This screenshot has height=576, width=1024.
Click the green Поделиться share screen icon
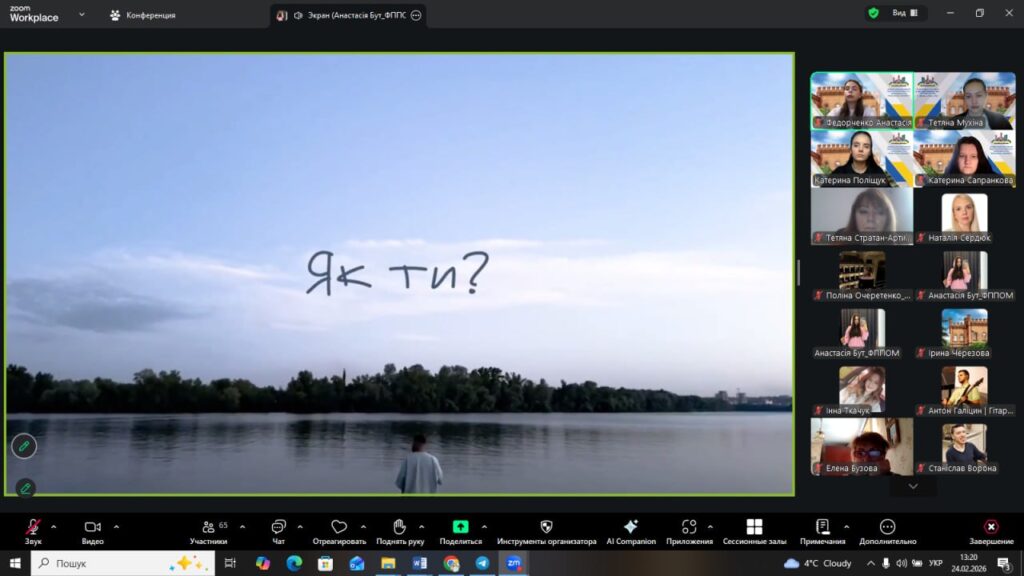coord(460,527)
